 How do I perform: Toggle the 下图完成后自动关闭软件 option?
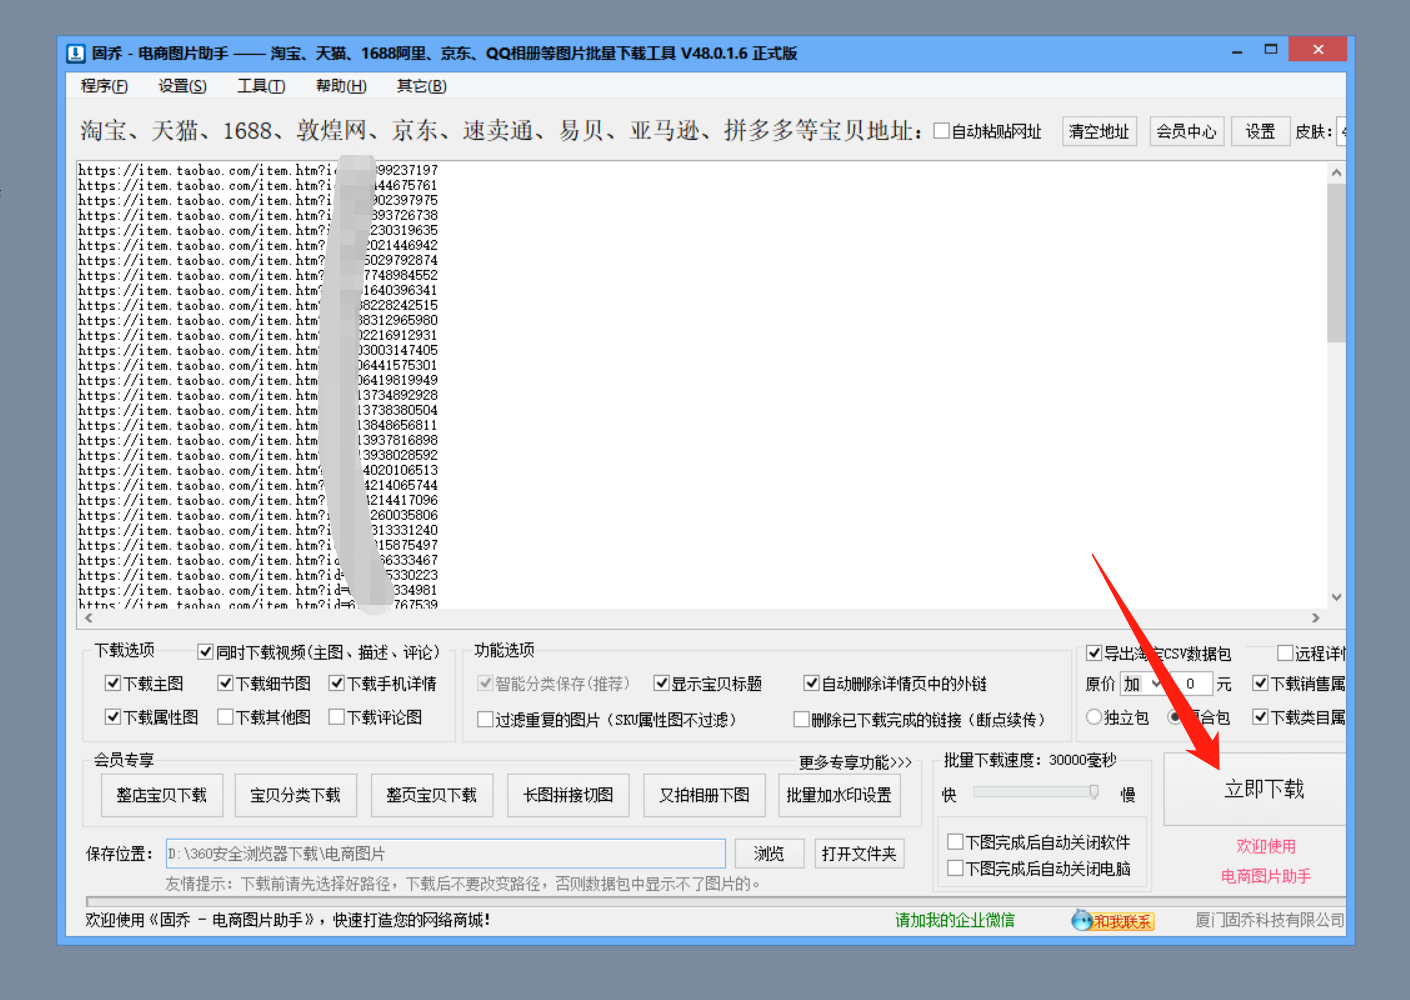coord(955,841)
